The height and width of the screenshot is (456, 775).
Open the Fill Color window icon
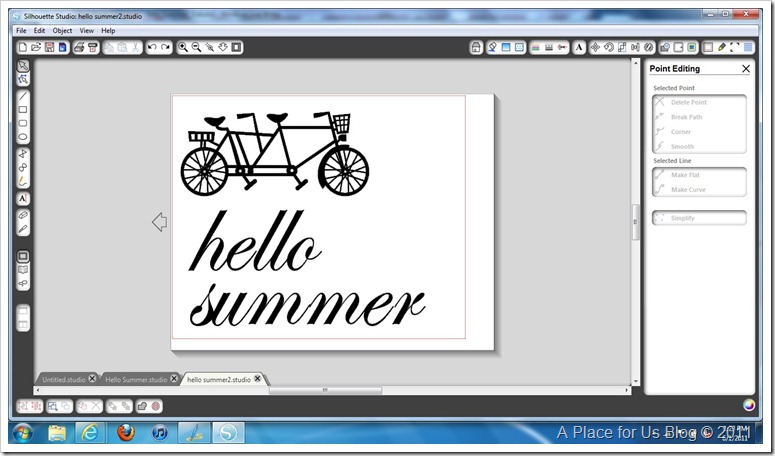(492, 47)
